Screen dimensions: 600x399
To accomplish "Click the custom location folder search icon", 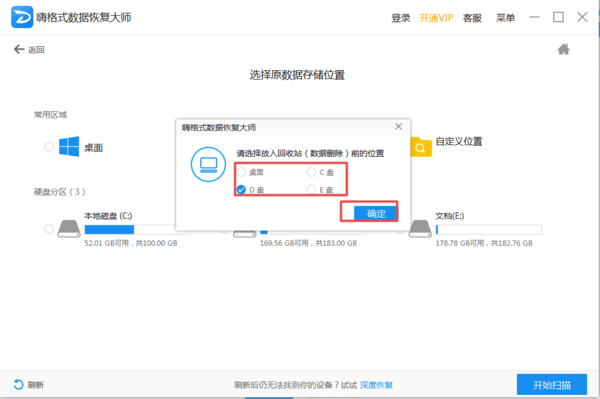I will [x=421, y=147].
